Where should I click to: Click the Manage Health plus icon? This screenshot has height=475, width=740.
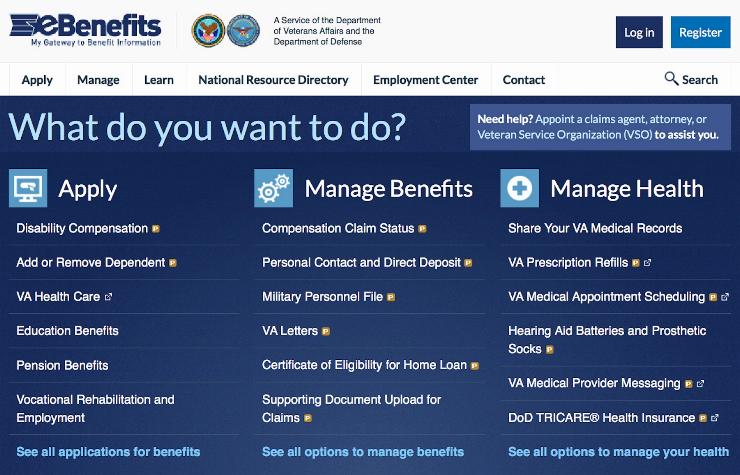[x=520, y=188]
